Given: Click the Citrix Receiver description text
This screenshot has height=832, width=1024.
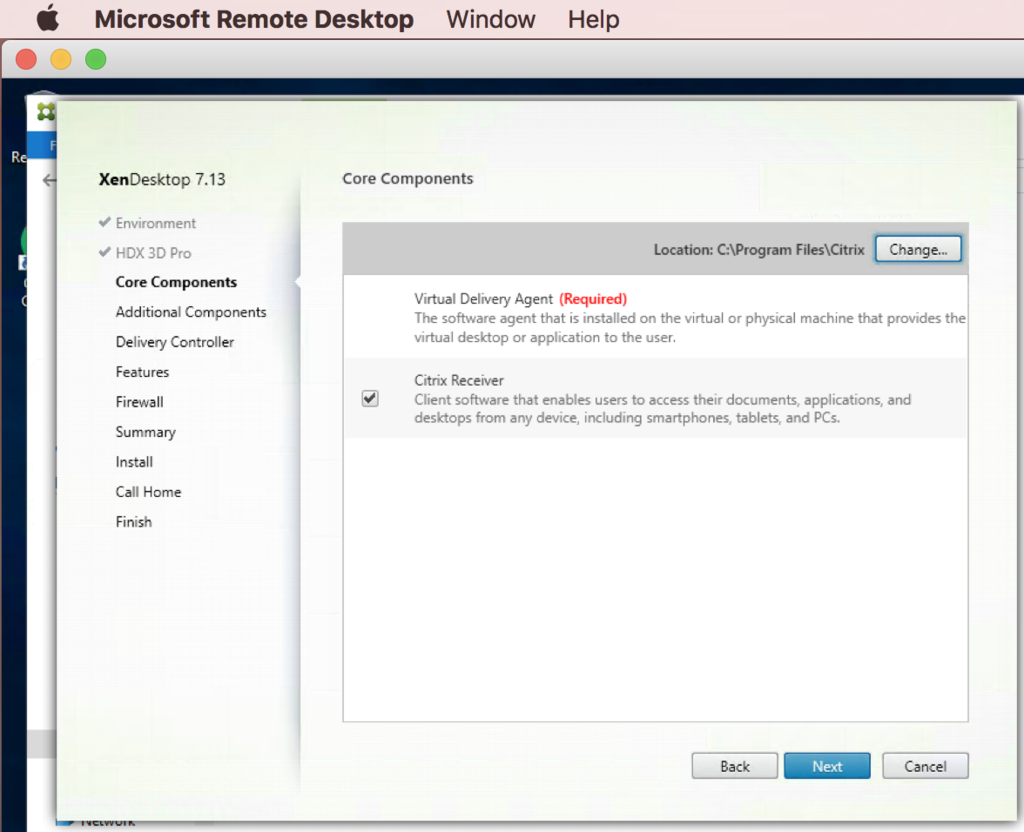Looking at the screenshot, I should coord(662,409).
